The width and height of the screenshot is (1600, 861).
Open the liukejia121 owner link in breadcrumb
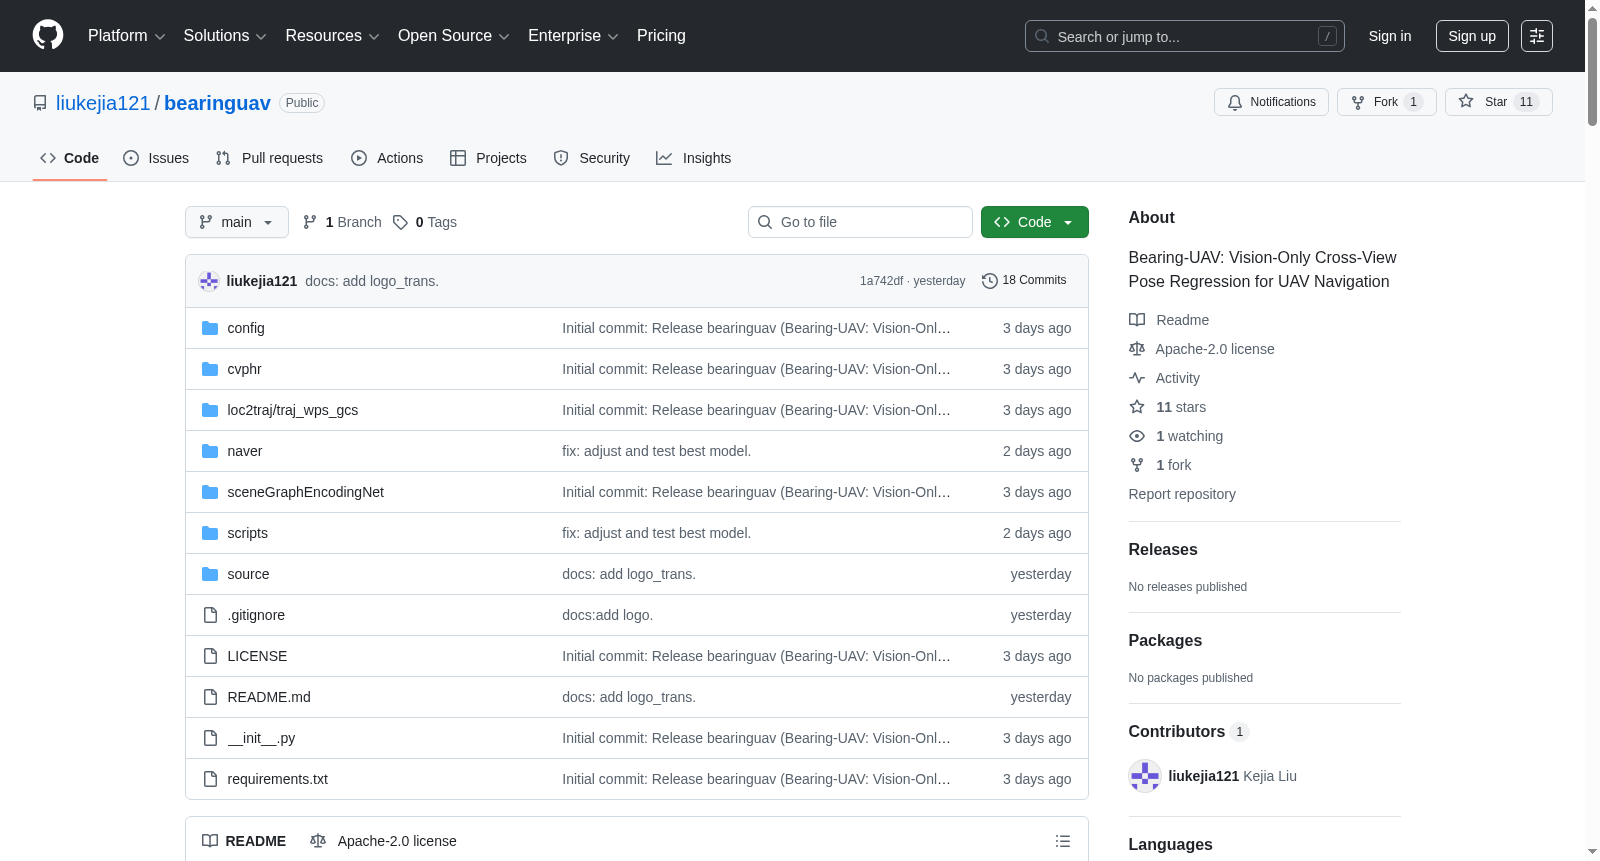tap(103, 103)
